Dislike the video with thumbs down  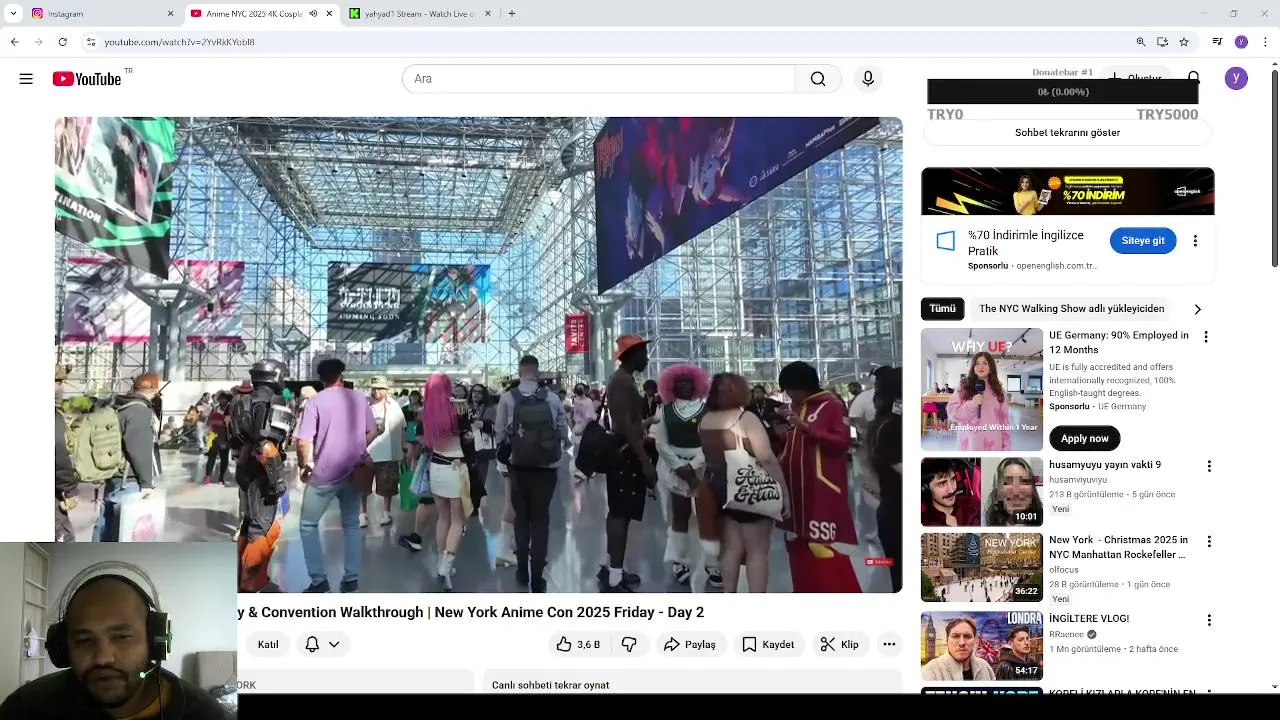click(x=629, y=644)
